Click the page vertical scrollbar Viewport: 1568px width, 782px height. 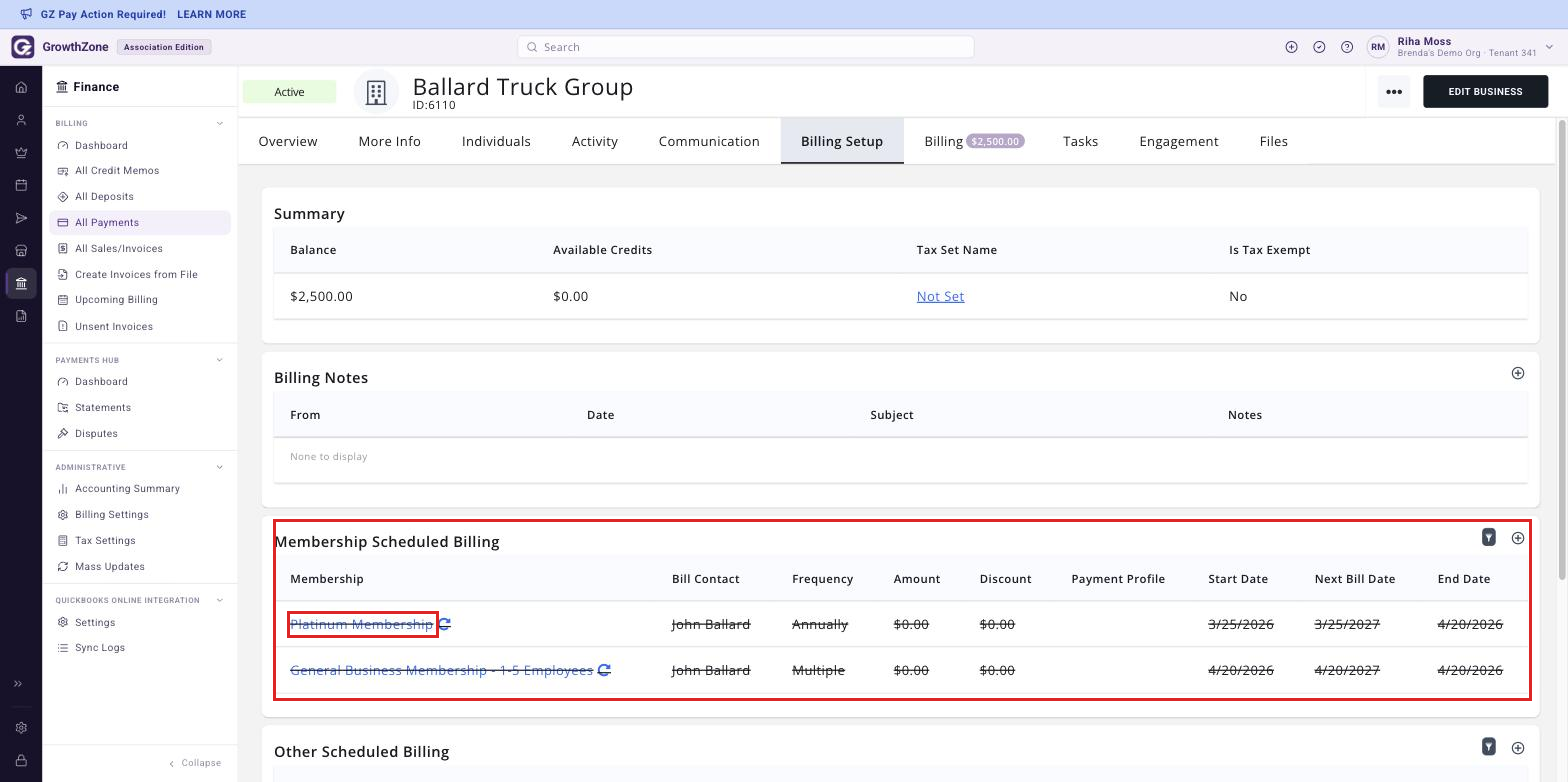click(1562, 350)
